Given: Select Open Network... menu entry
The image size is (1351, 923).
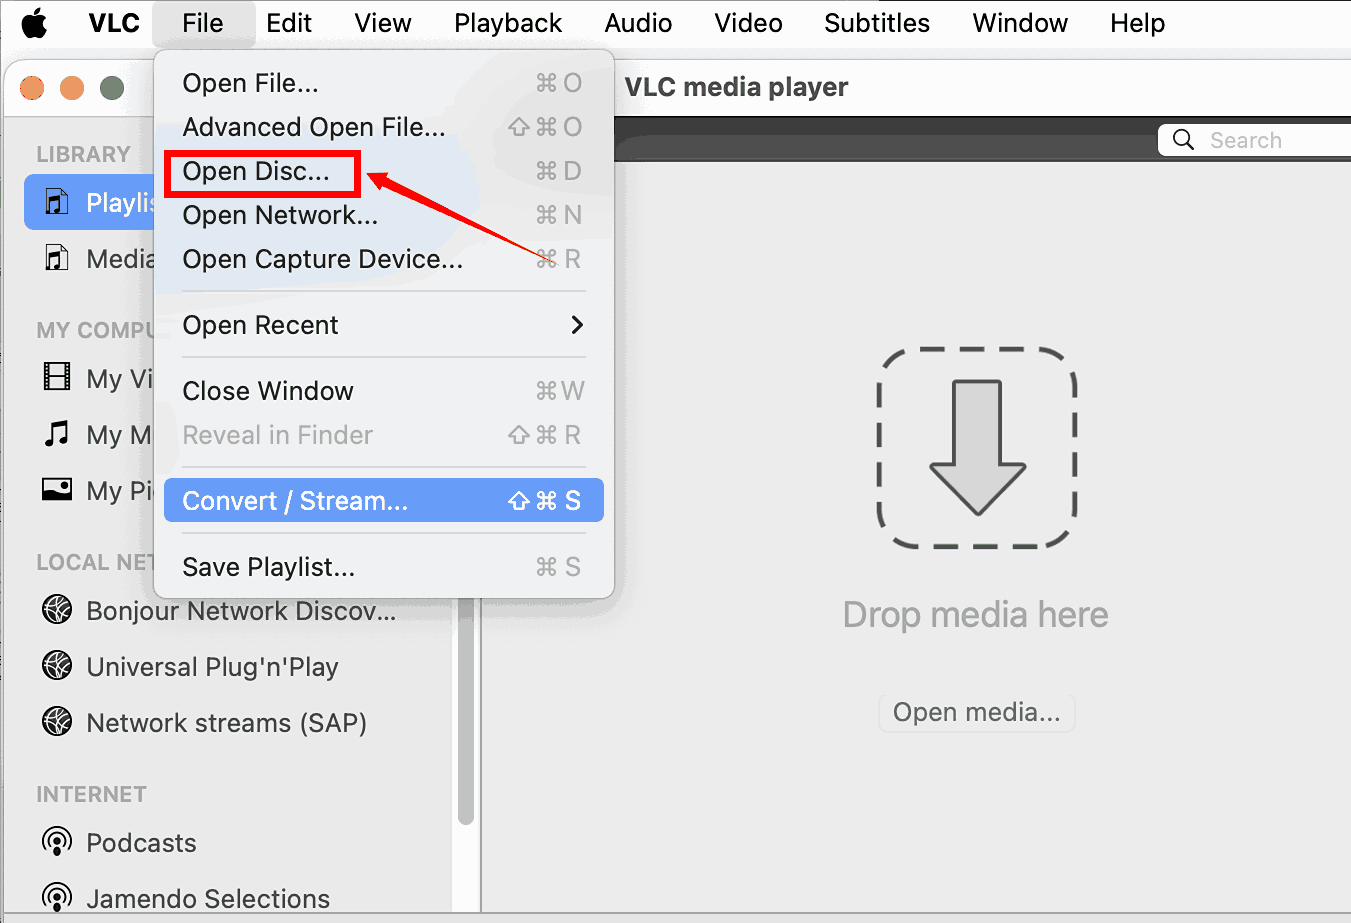Looking at the screenshot, I should pos(280,215).
